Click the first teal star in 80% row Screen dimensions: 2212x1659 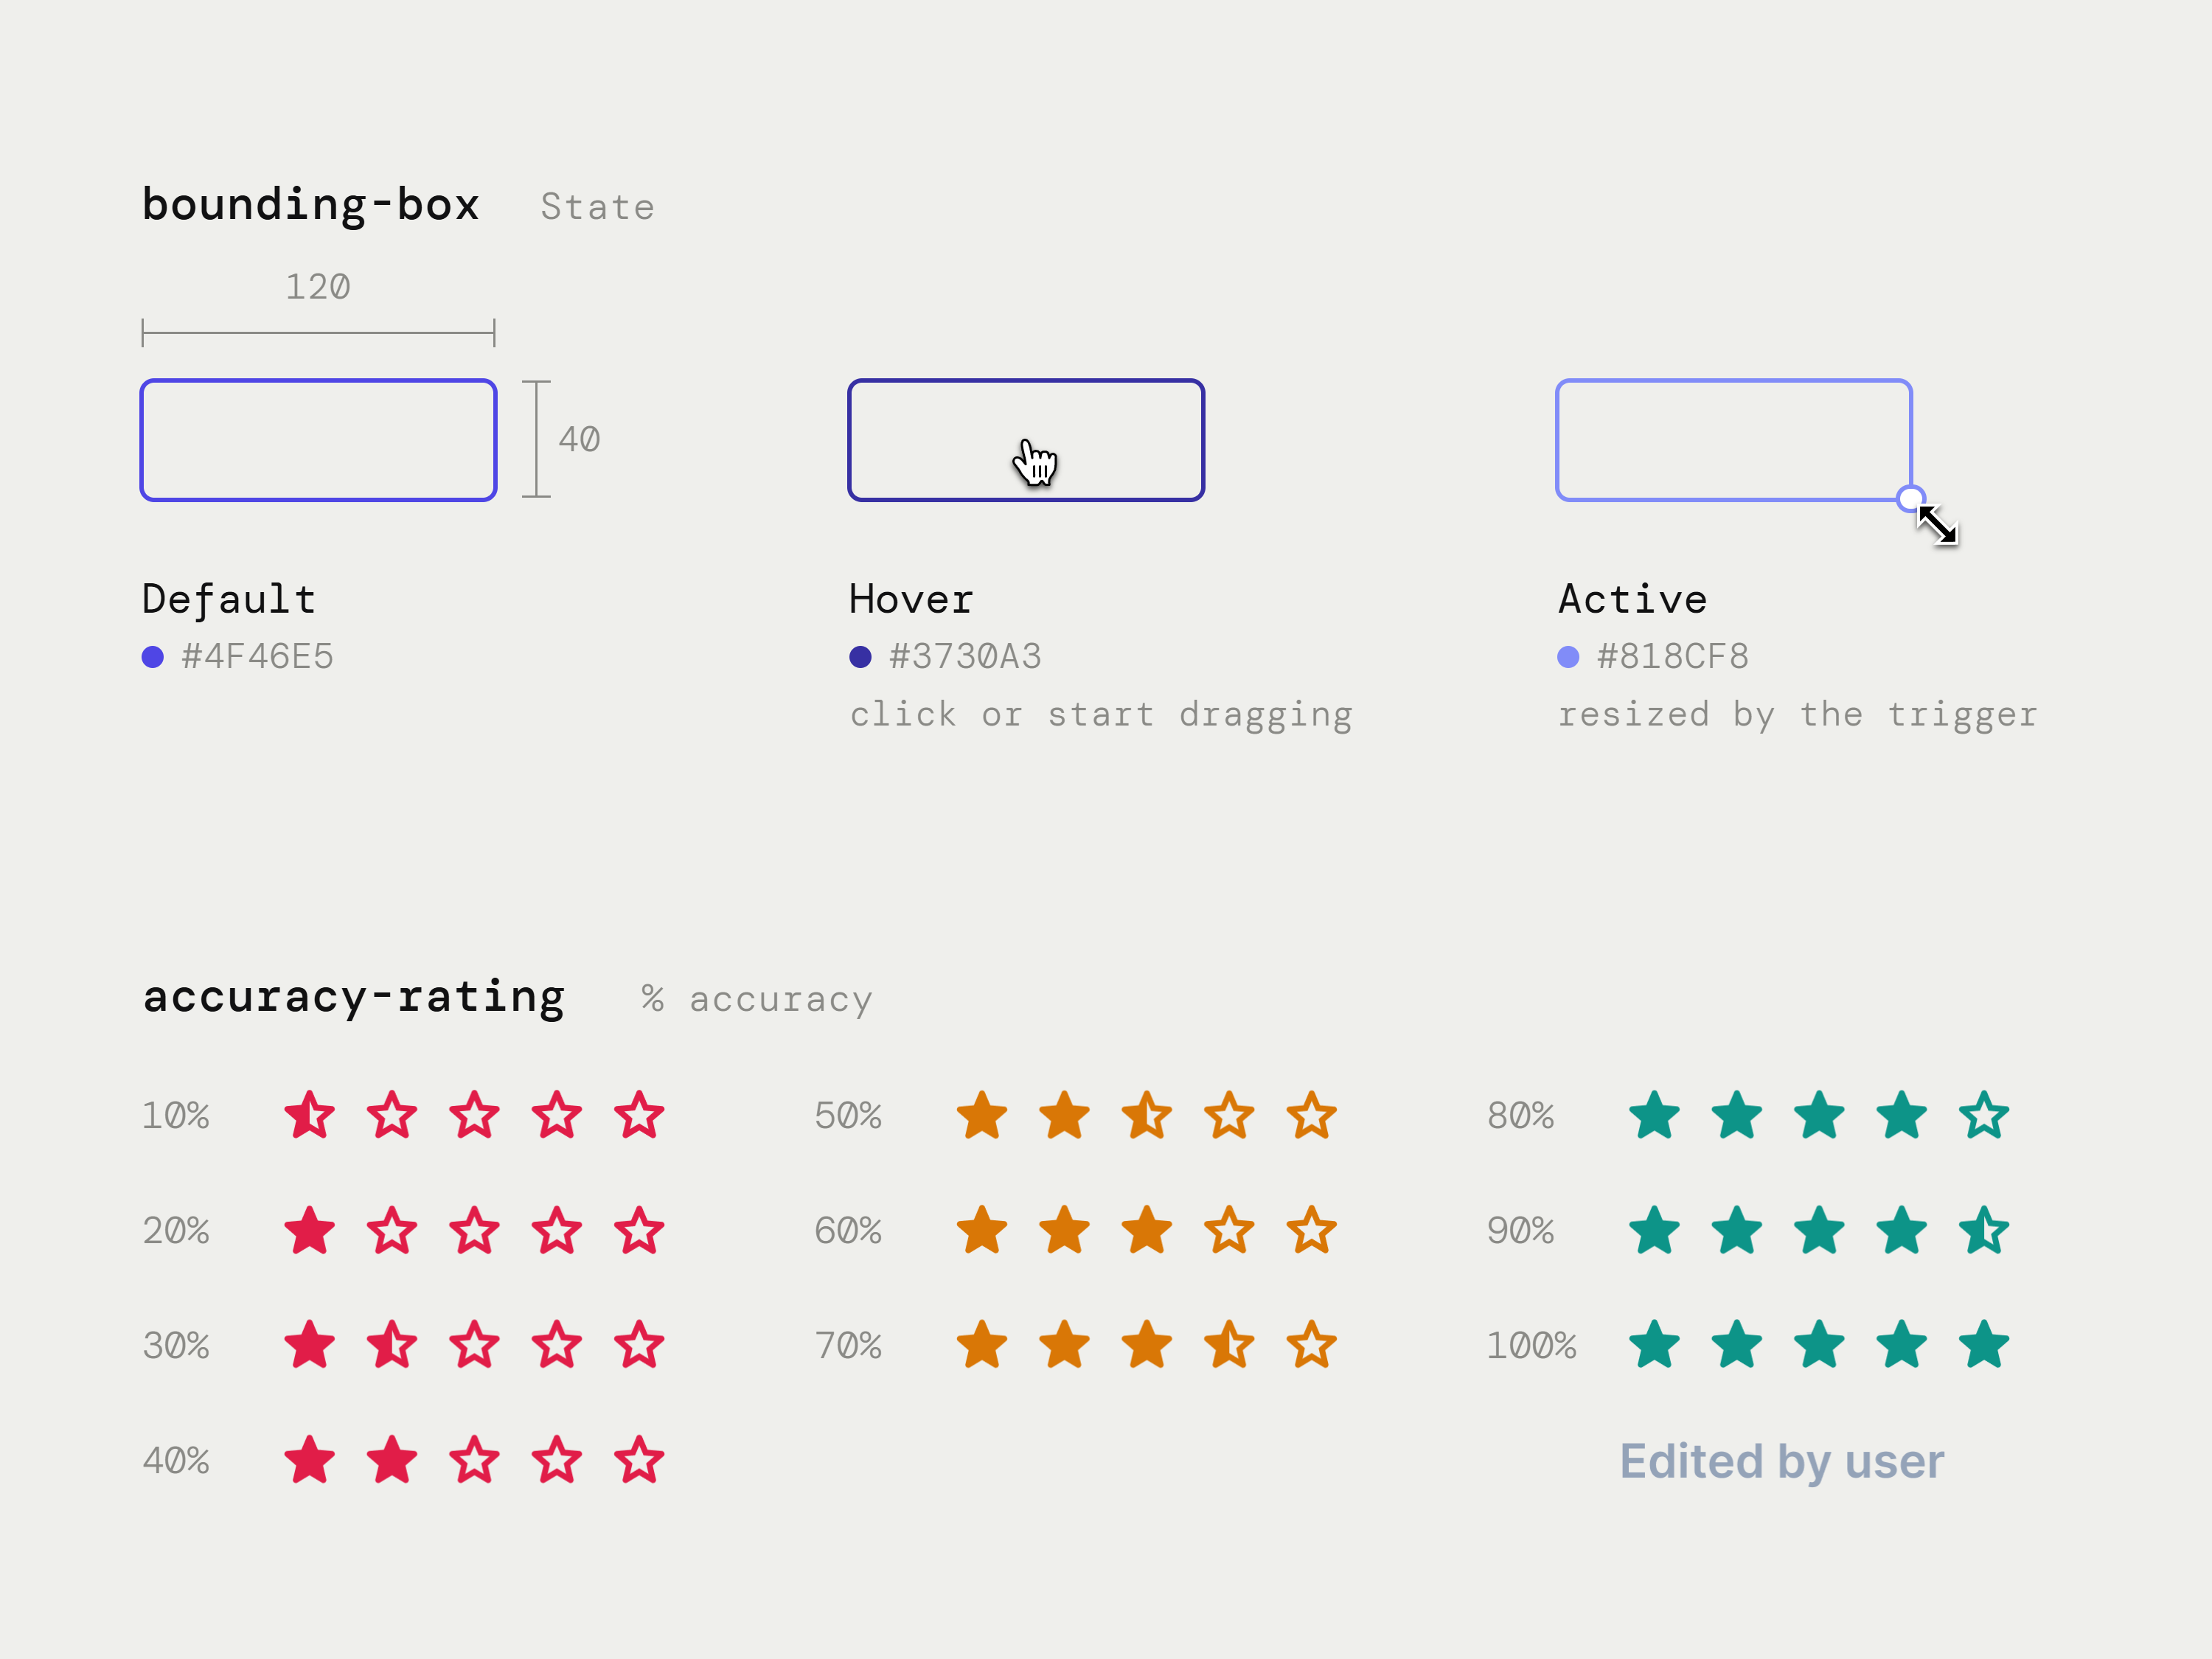point(1655,1115)
